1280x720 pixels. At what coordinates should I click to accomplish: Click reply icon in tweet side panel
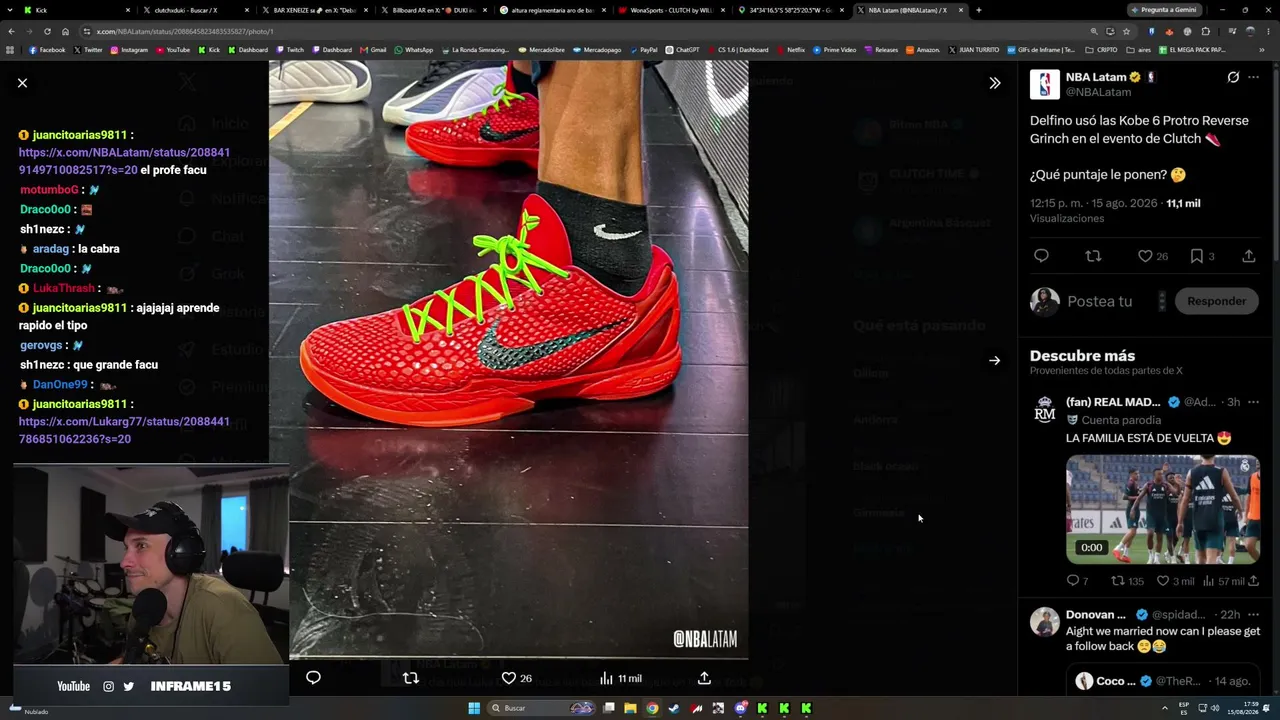tap(1041, 256)
